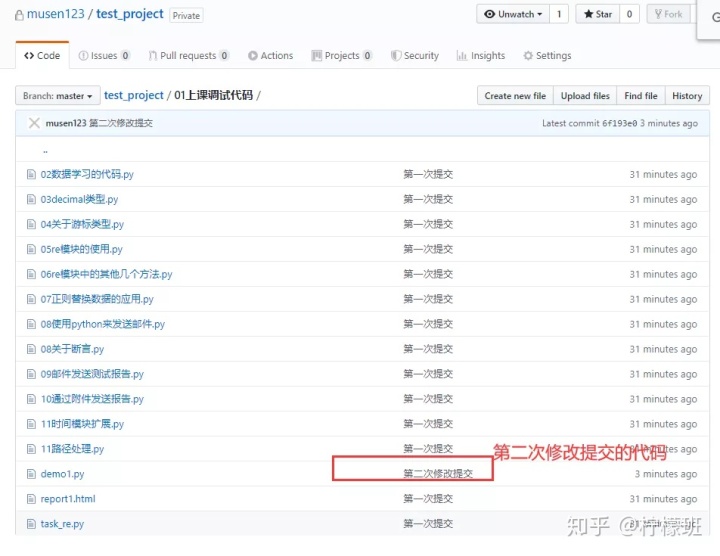Click file icon beside 08使用python来发送邮件.py
The width and height of the screenshot is (720, 556).
point(31,324)
